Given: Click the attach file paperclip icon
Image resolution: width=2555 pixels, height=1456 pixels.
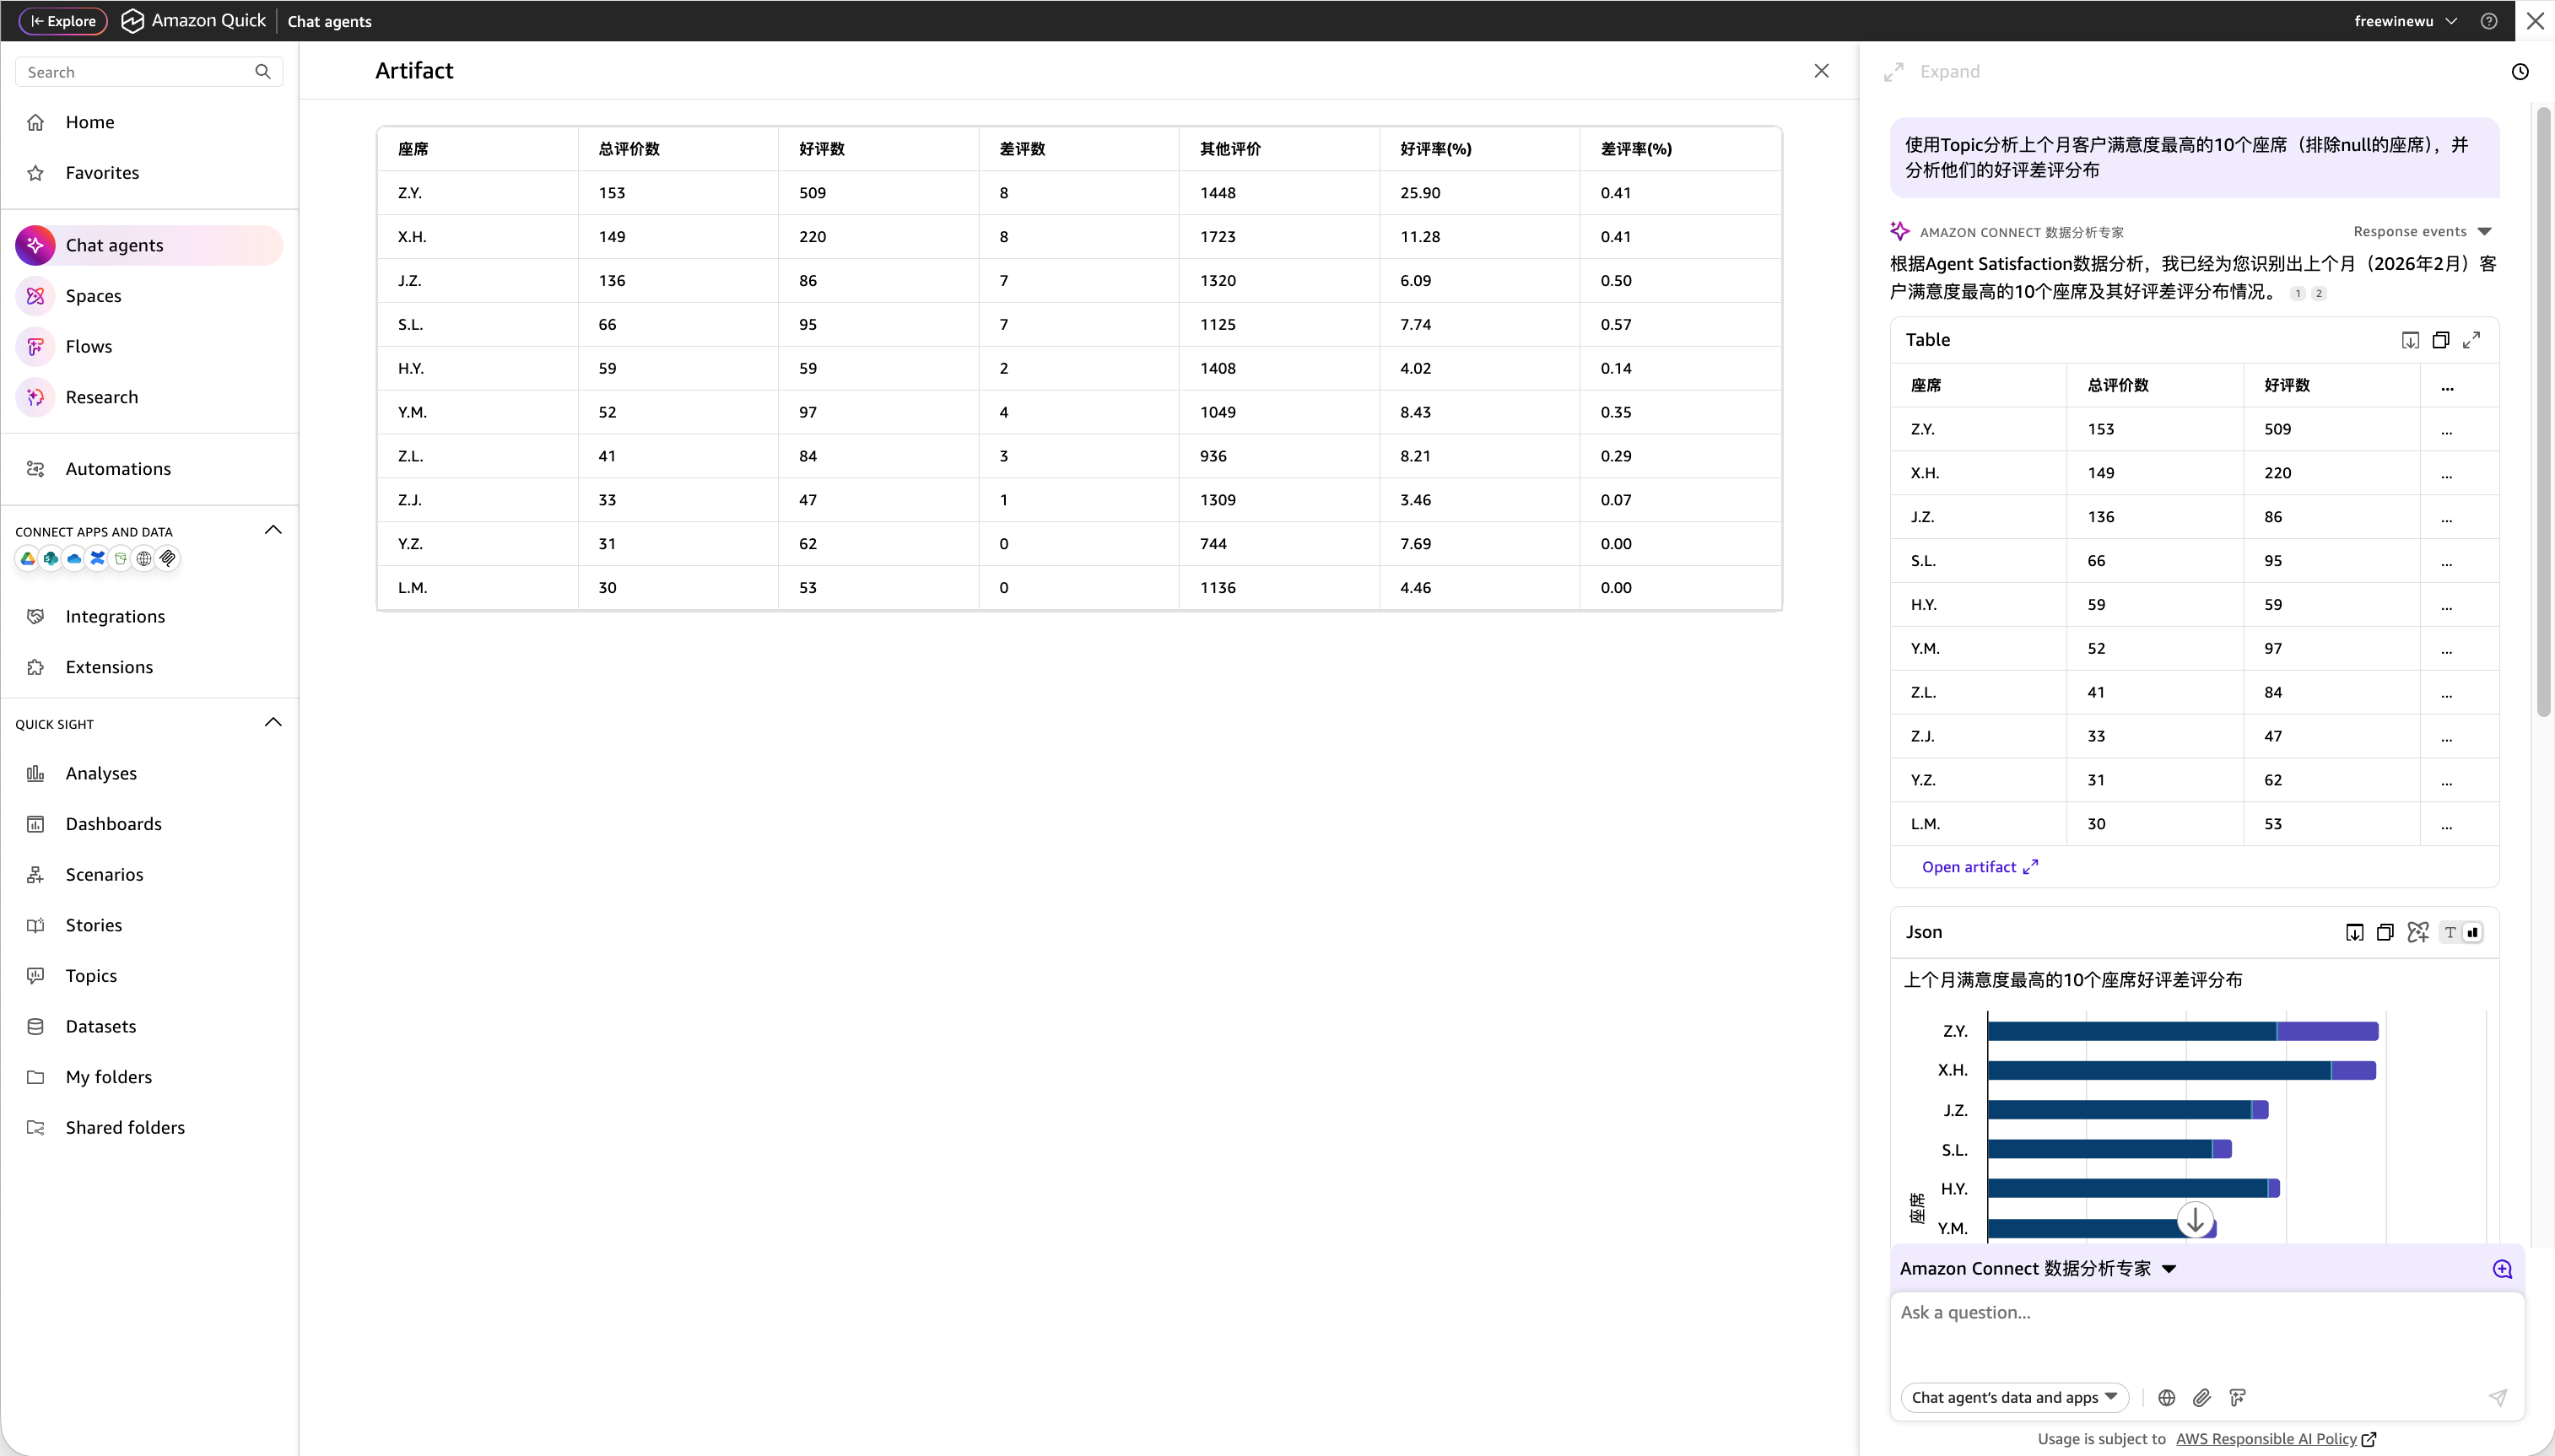Looking at the screenshot, I should 2201,1397.
